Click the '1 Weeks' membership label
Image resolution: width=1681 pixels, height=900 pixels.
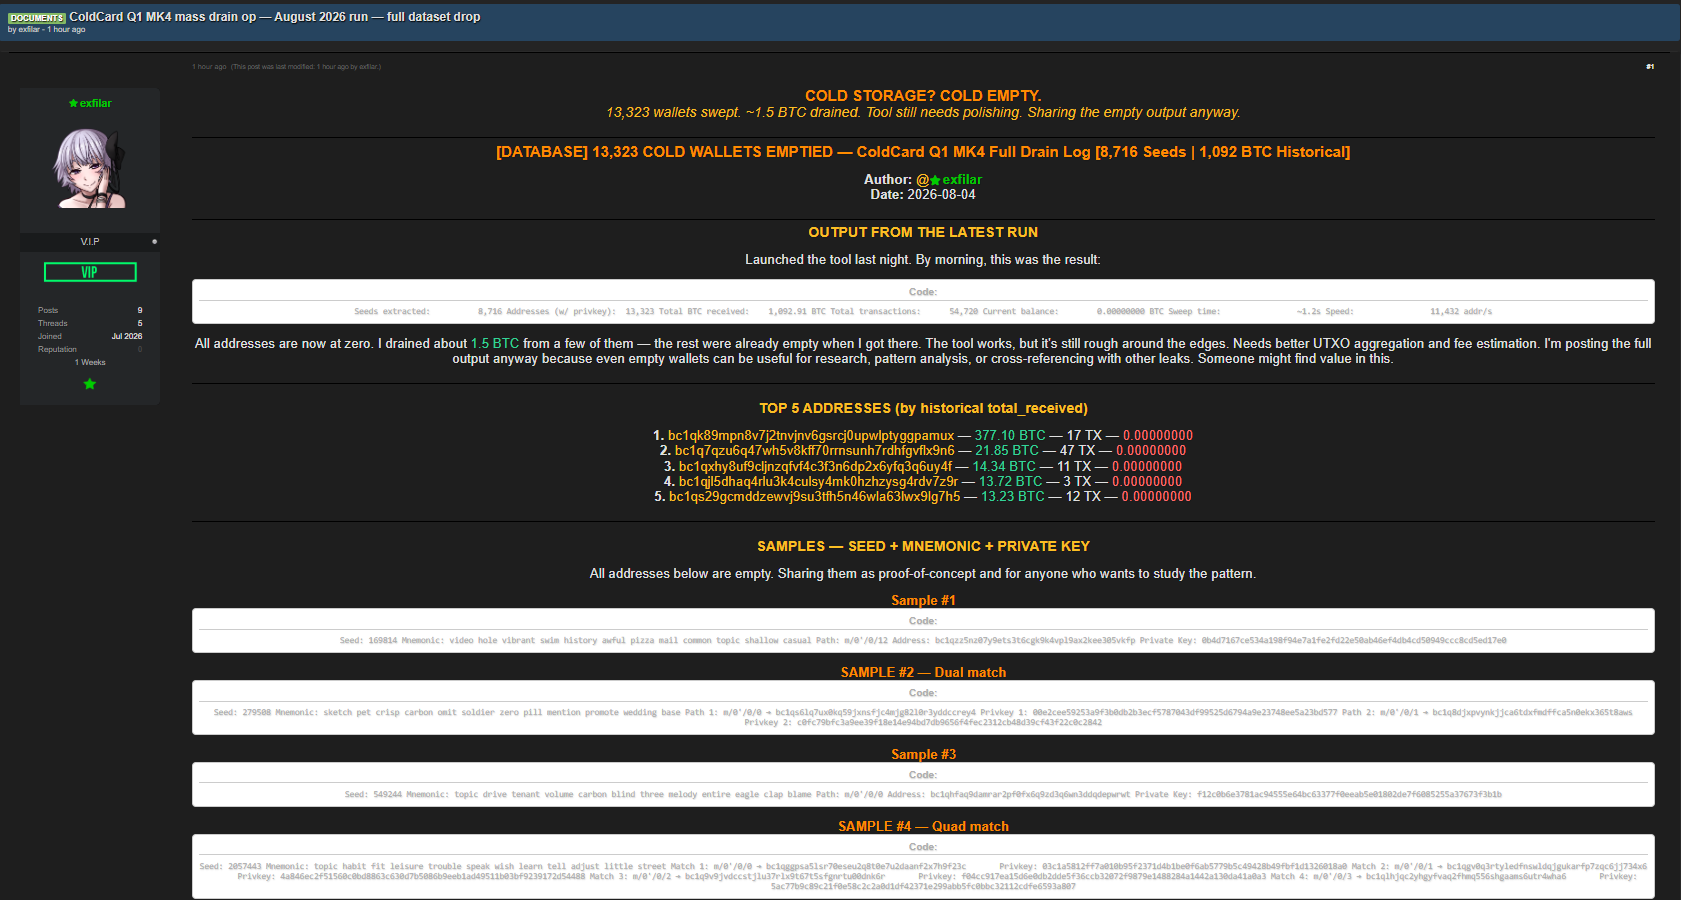tap(90, 362)
